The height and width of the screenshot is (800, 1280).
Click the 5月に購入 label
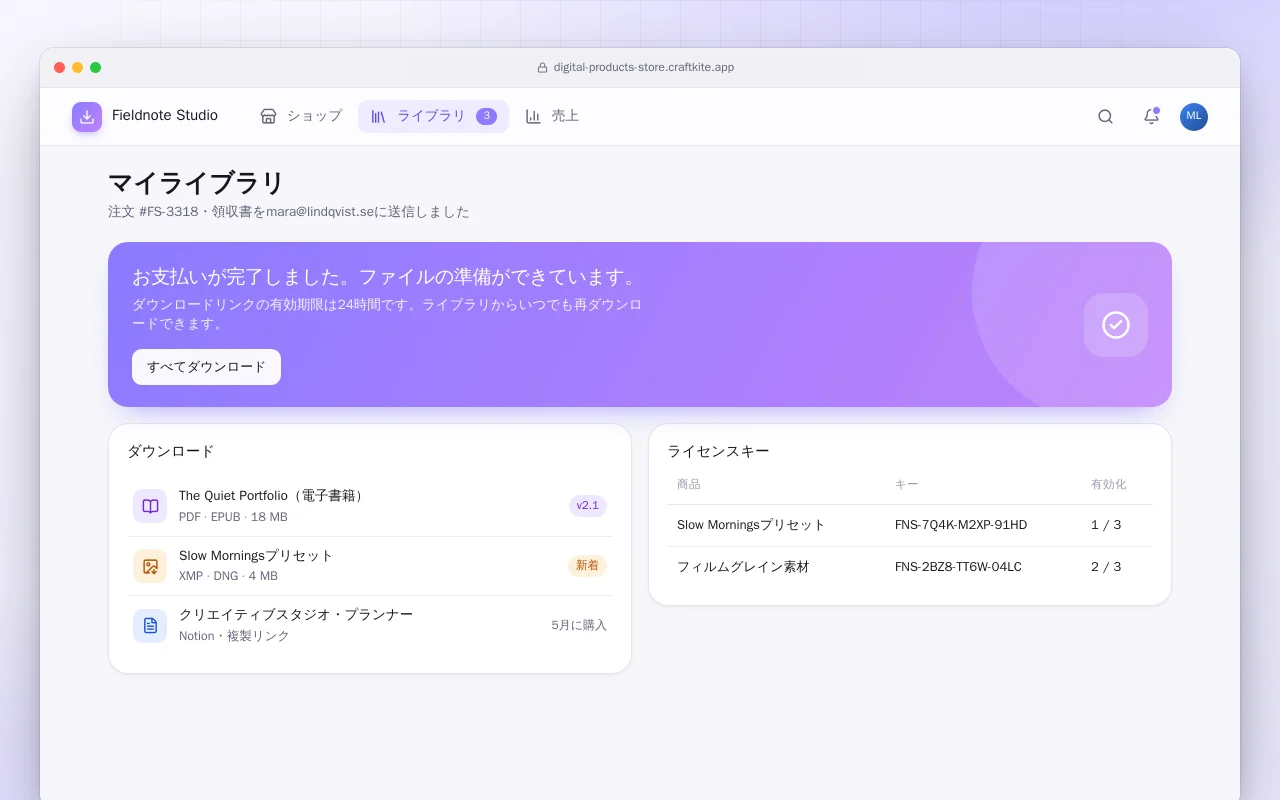tap(579, 626)
